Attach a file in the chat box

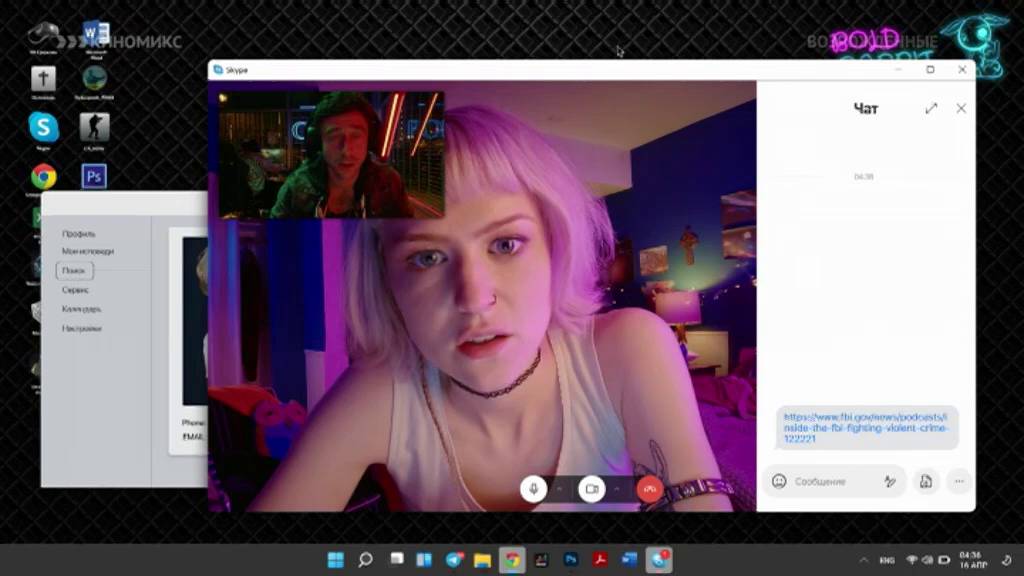pyautogui.click(x=926, y=481)
